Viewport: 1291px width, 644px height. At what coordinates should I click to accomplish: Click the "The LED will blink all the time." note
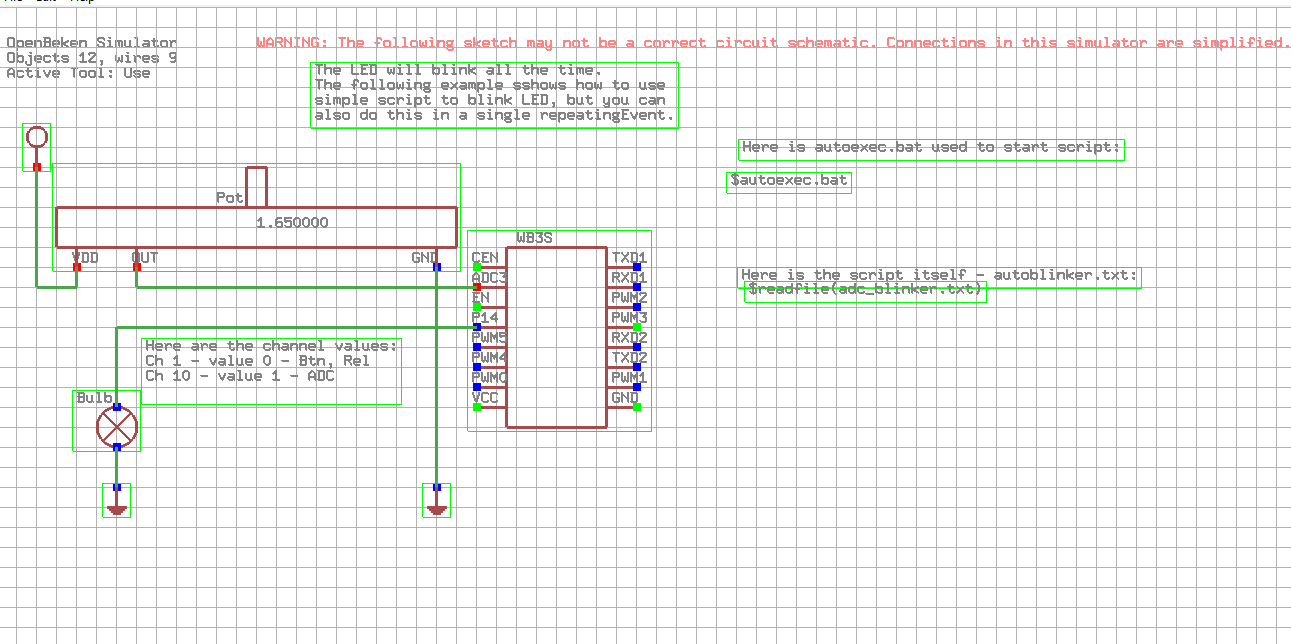pos(459,71)
